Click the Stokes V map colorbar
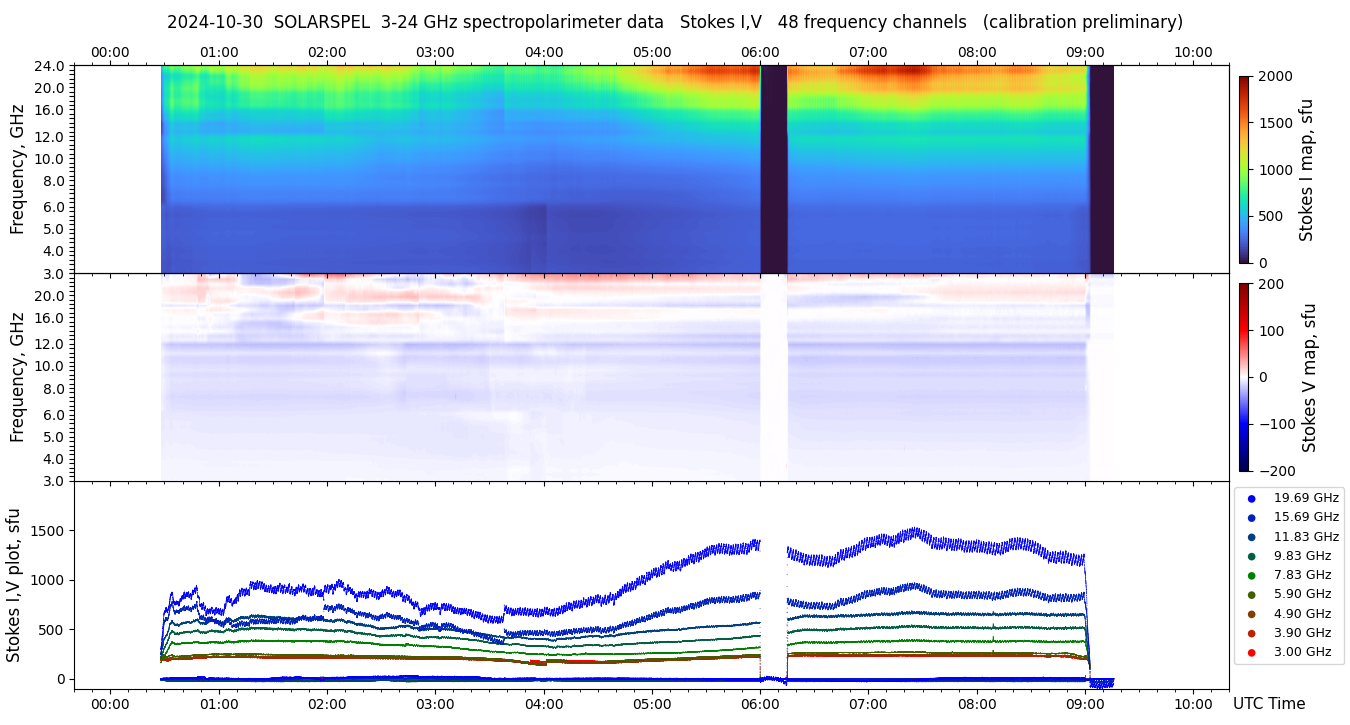Viewport: 1350px width, 725px height. point(1244,377)
